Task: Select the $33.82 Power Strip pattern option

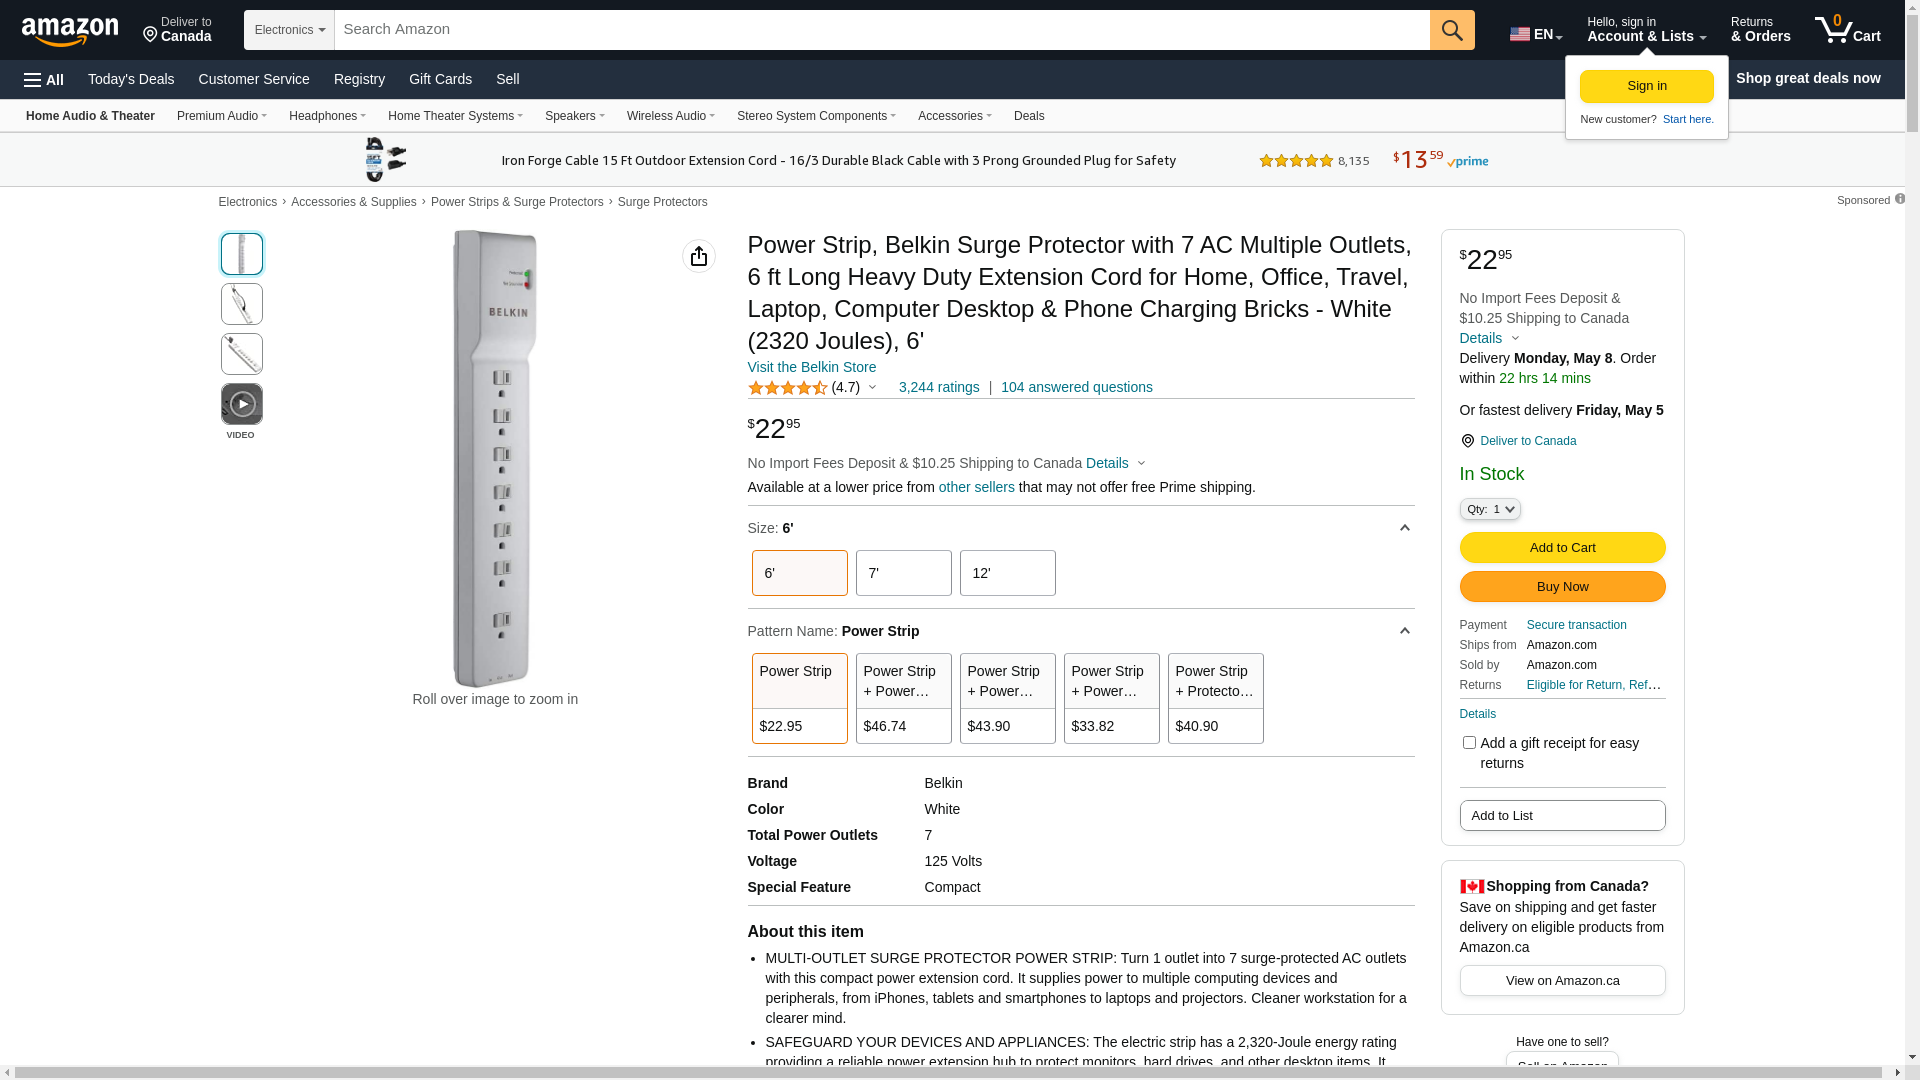Action: tap(1111, 699)
